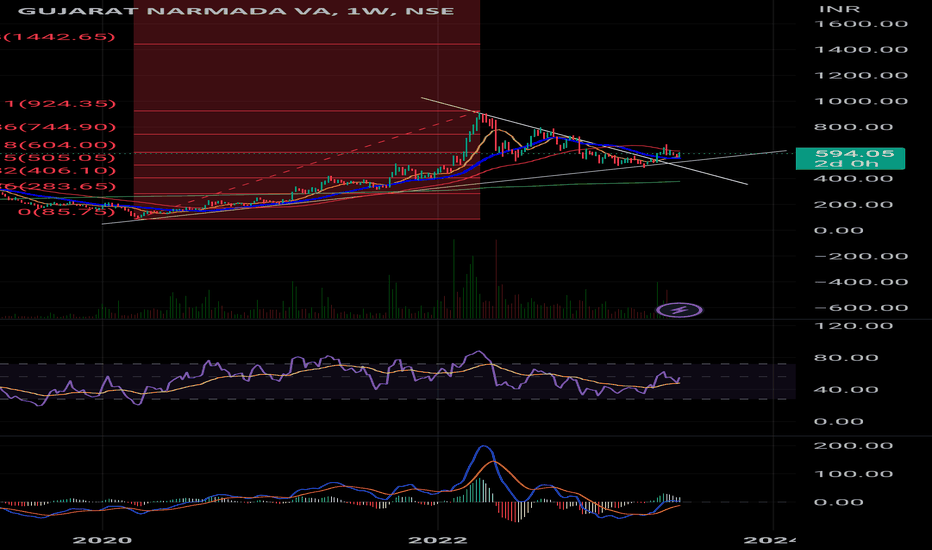Click the 1000.00 price axis value
932x550 pixels.
[x=861, y=101]
